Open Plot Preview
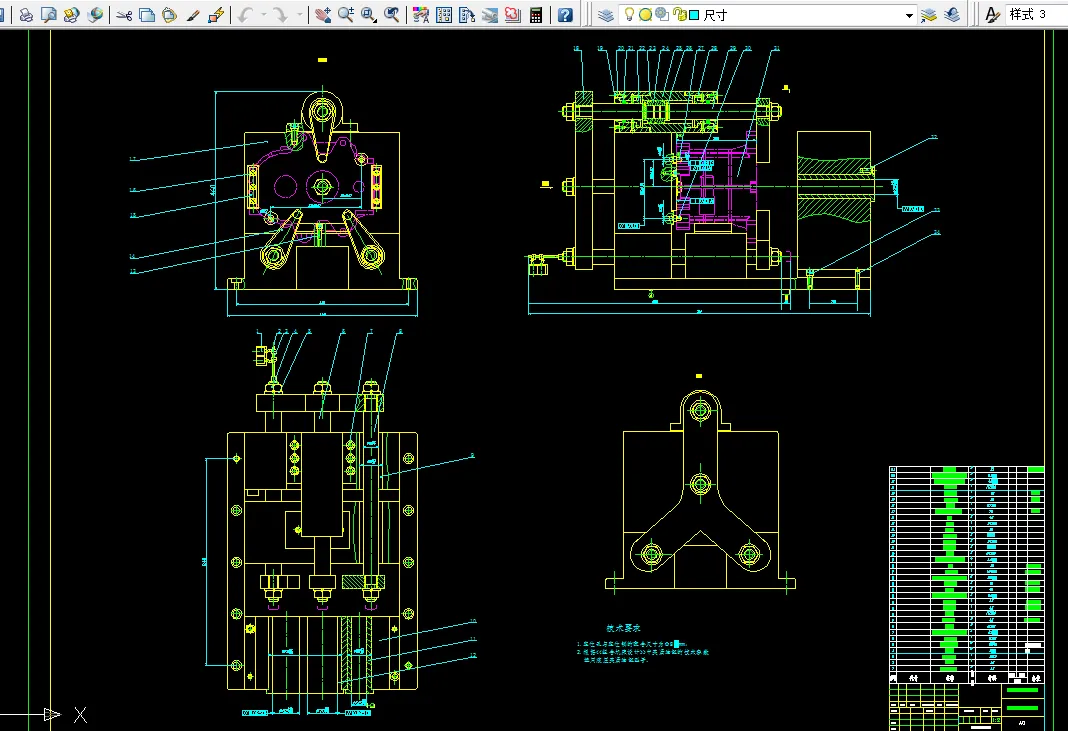Viewport: 1068px width, 731px height. click(48, 14)
